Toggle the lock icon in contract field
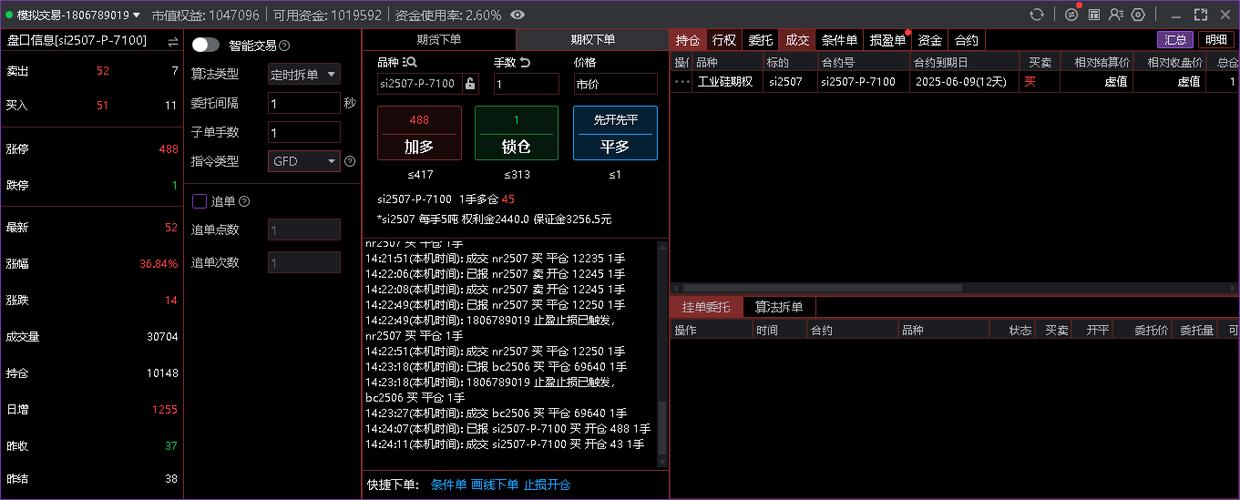The width and height of the screenshot is (1240, 500). coord(470,84)
